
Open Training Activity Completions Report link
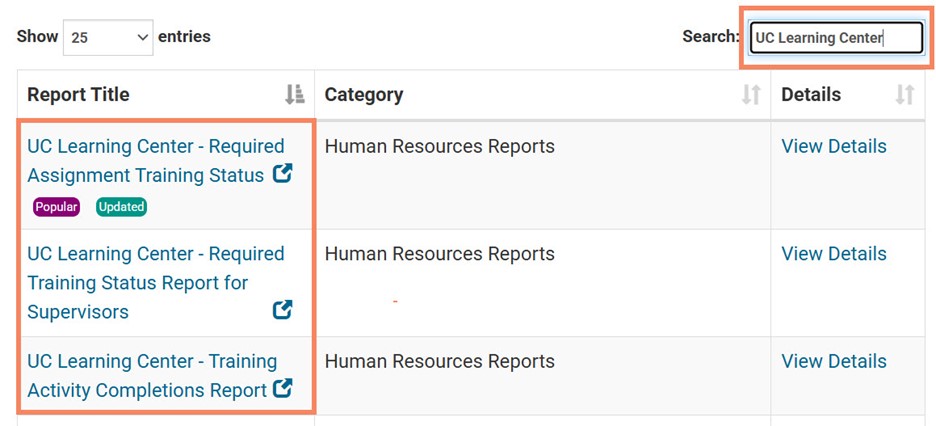point(152,375)
